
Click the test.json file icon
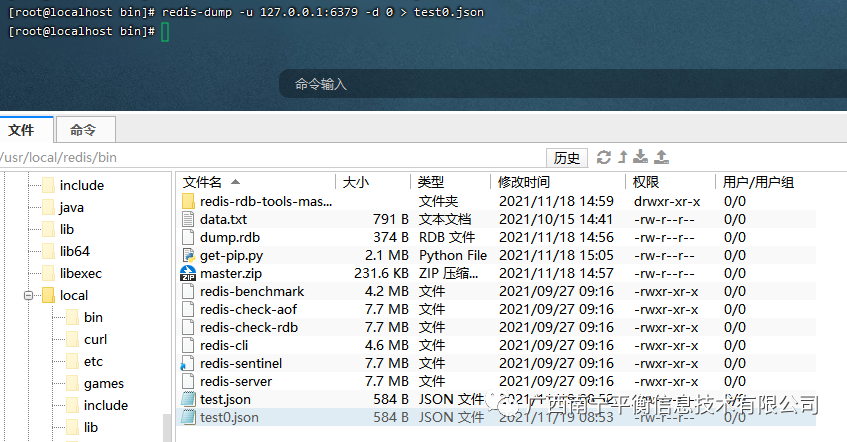click(x=188, y=399)
